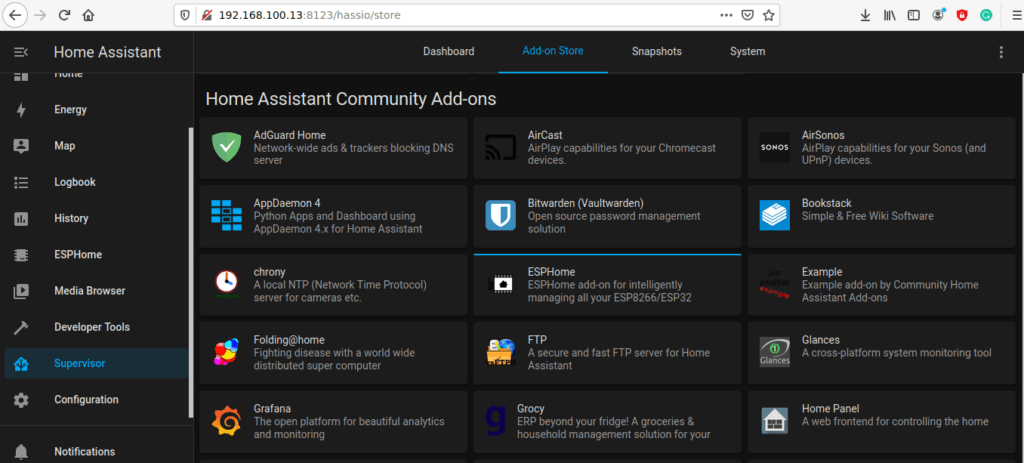Open the Firefox library icon
The image size is (1024, 463).
[x=889, y=15]
